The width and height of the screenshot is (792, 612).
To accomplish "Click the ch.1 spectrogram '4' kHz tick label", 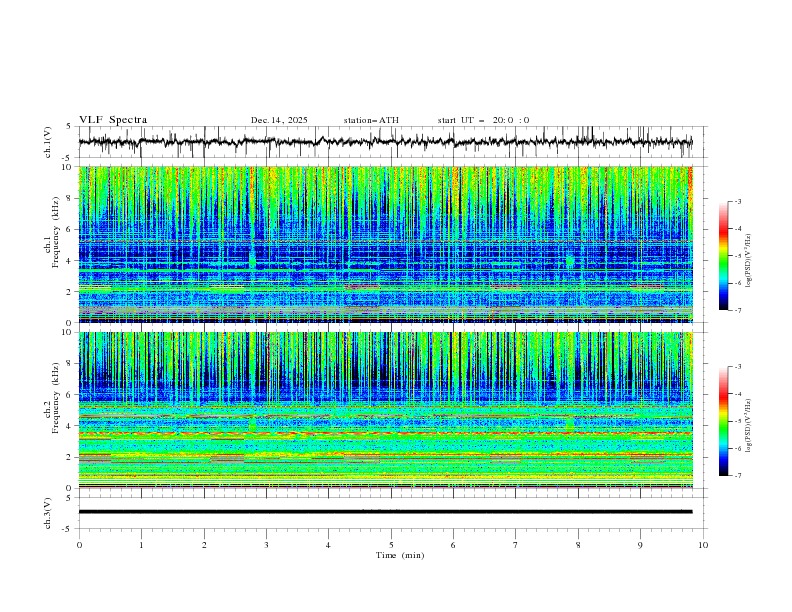I will coord(70,261).
